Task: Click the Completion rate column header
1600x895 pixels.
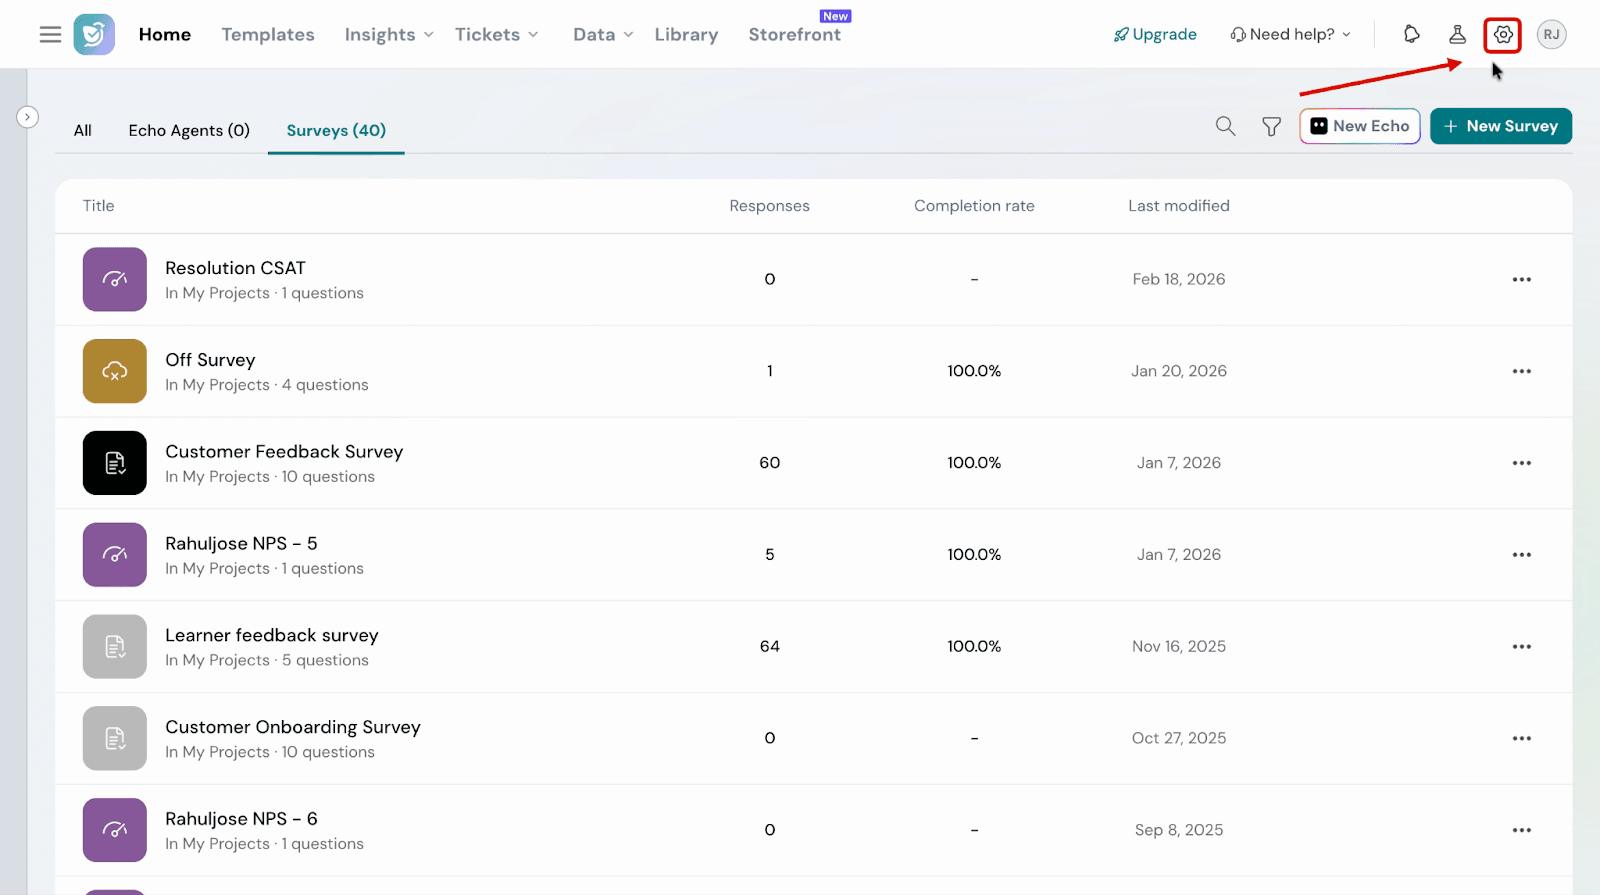Action: (974, 206)
